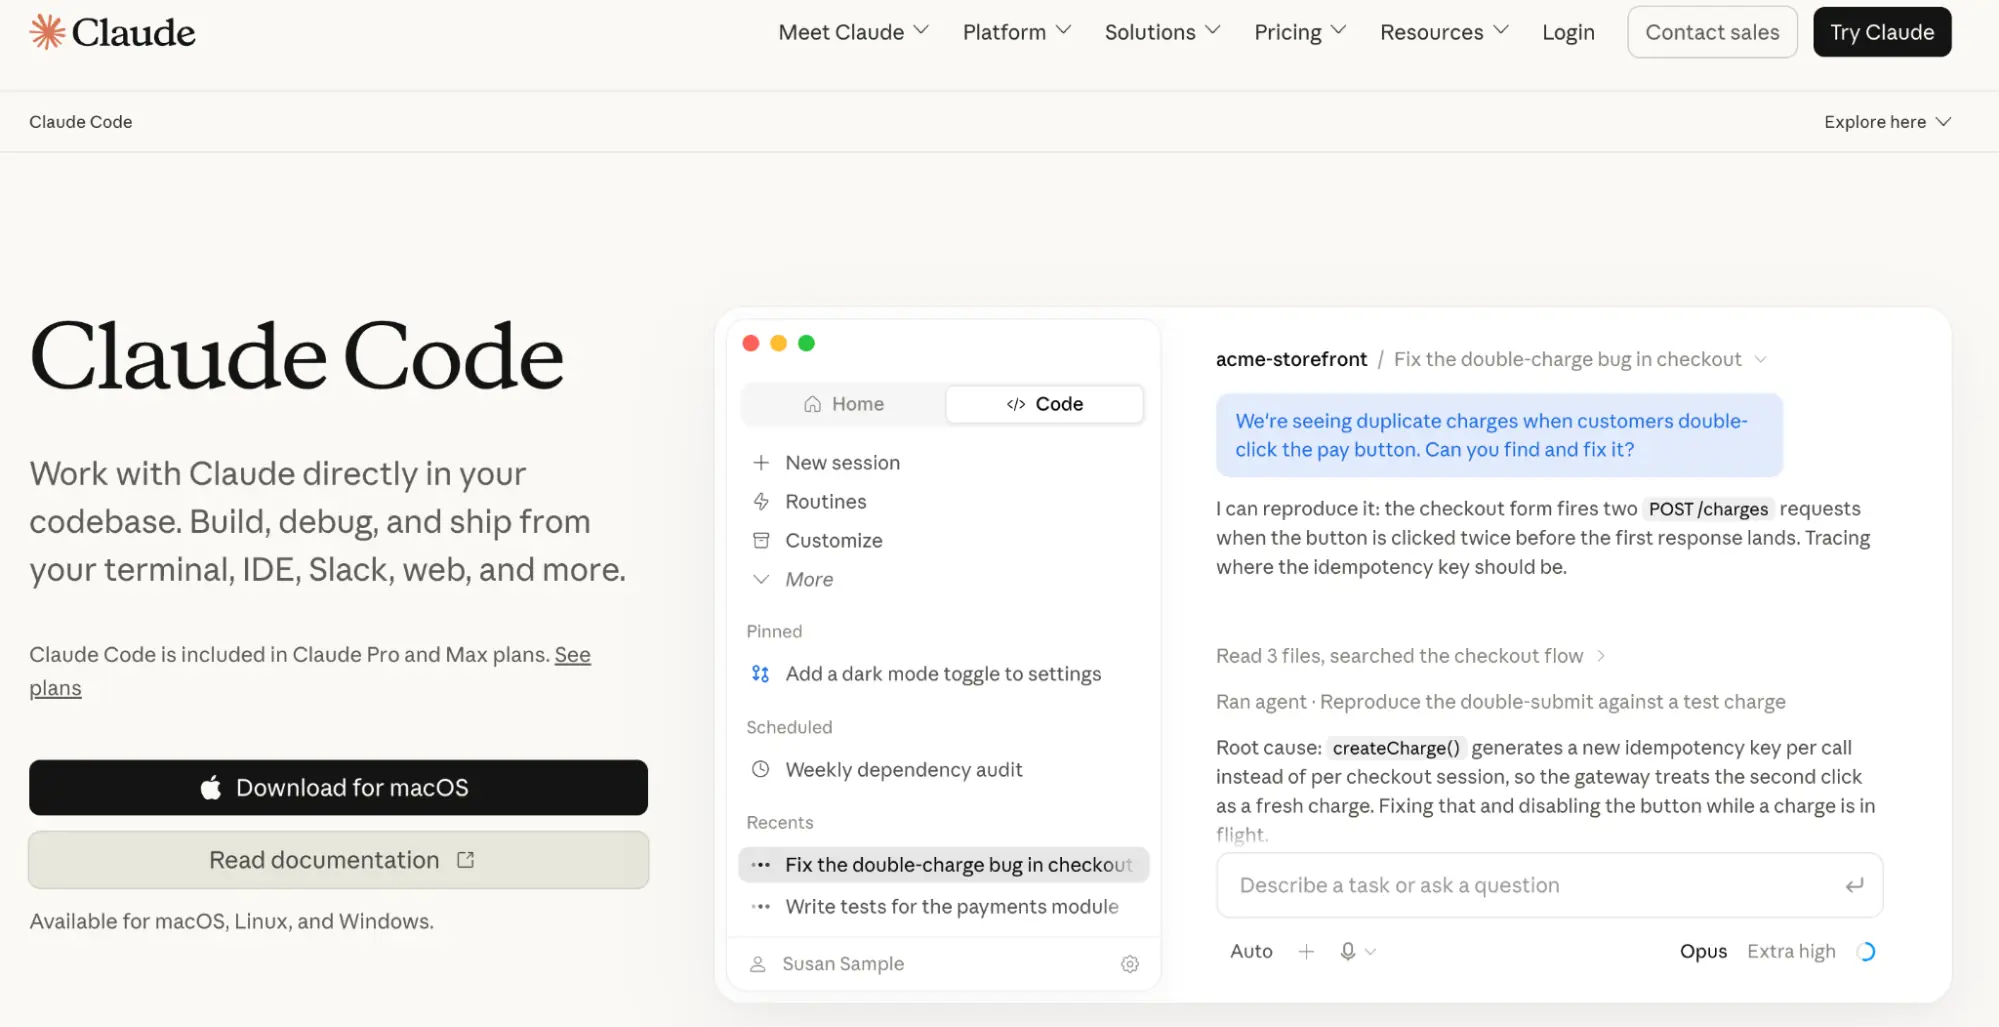The width and height of the screenshot is (1999, 1027).
Task: Open the microphone options chevron
Action: (x=1371, y=952)
